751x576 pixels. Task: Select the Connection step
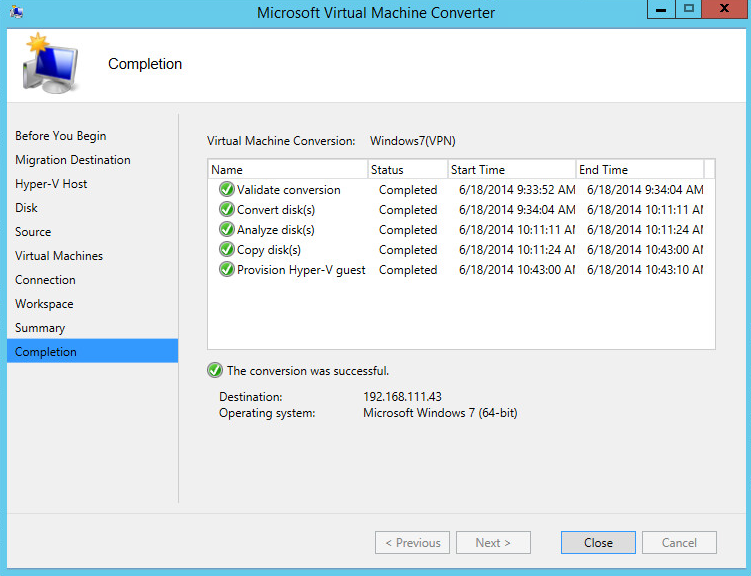pos(45,279)
